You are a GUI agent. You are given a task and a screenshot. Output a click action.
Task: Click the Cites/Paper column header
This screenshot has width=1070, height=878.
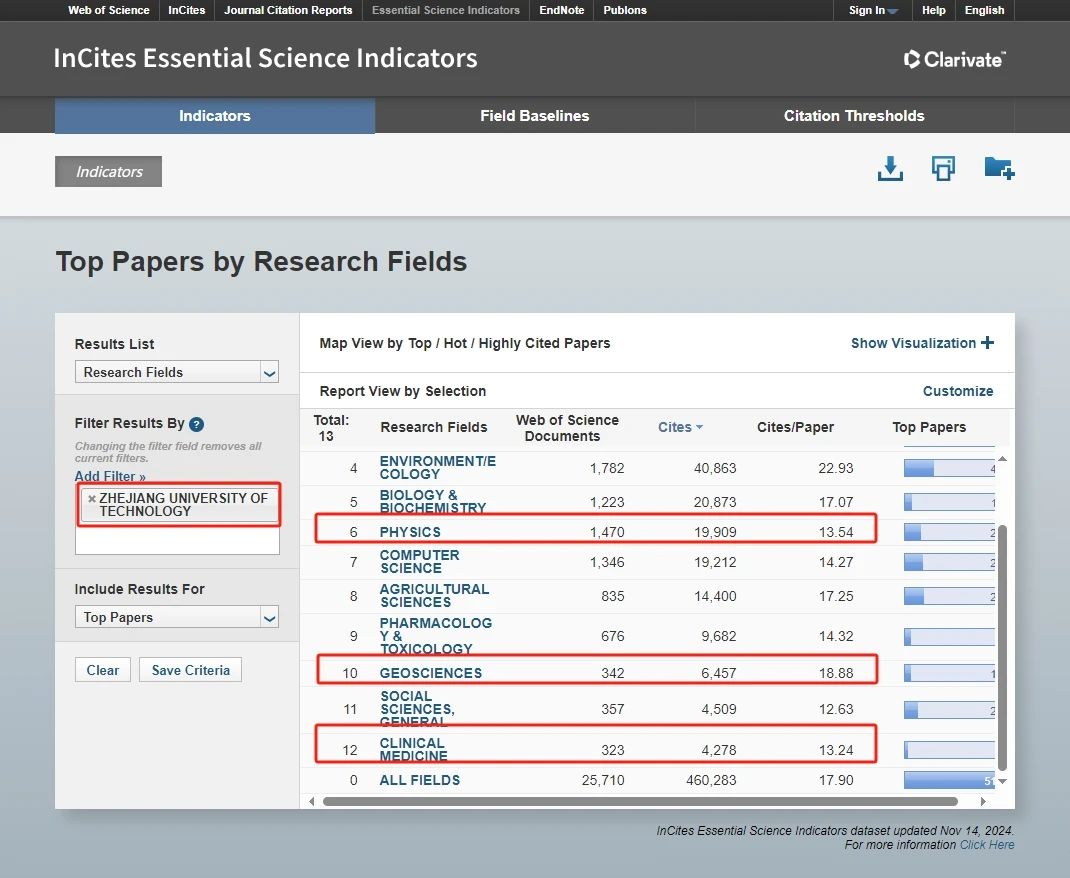(795, 427)
